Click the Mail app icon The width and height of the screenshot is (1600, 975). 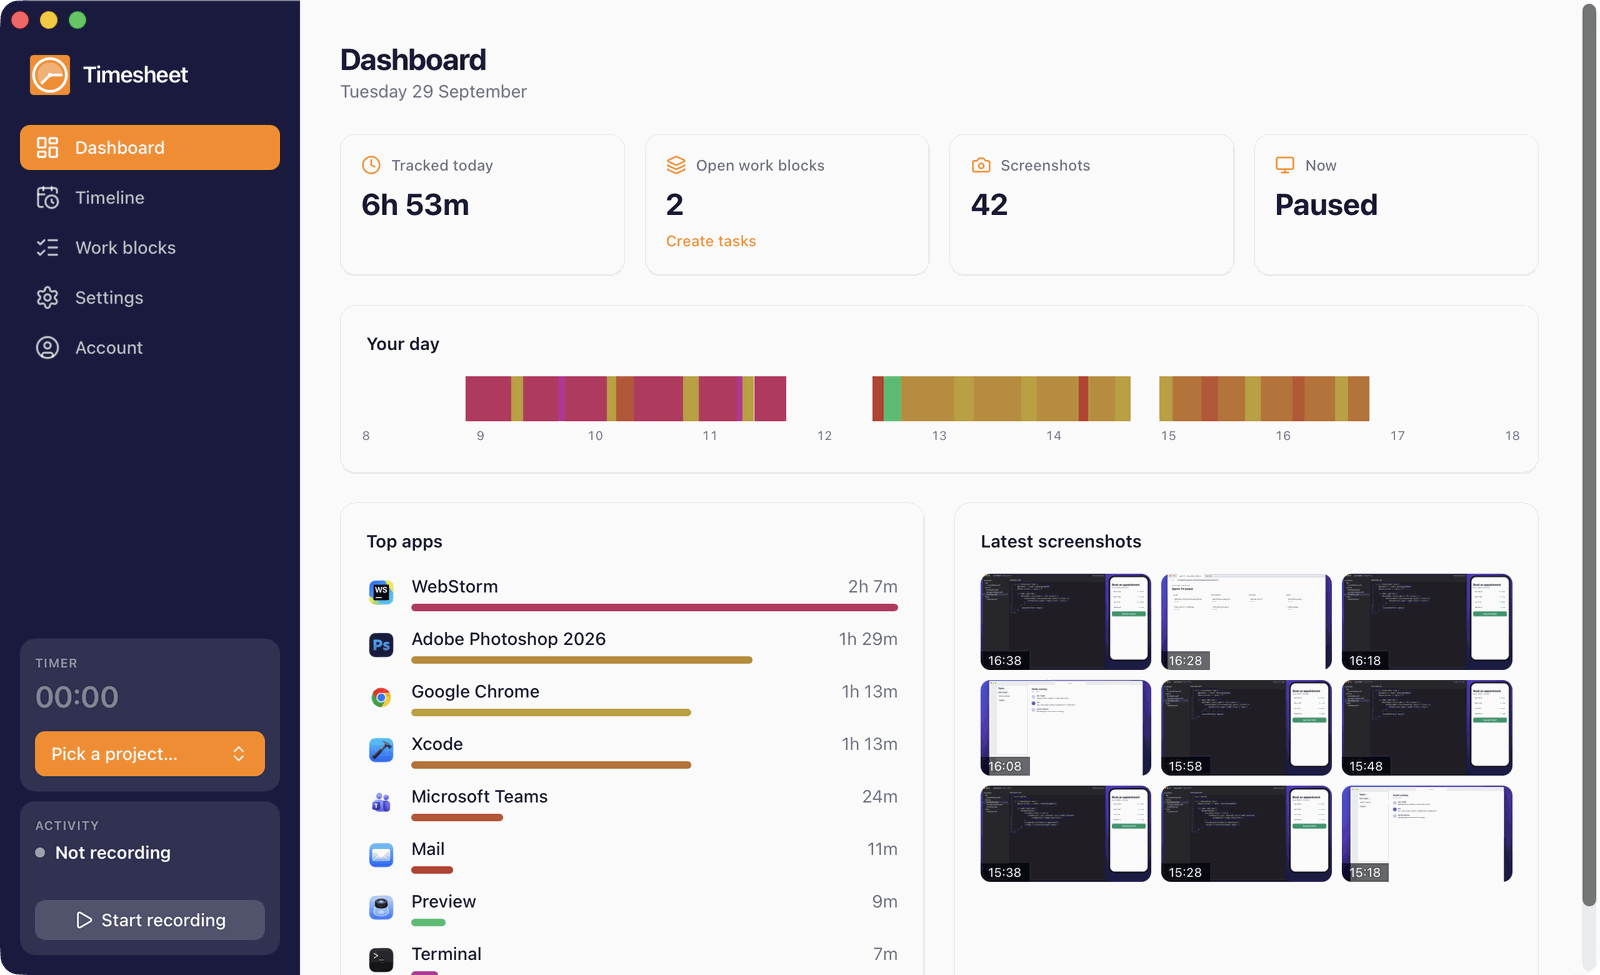381,855
